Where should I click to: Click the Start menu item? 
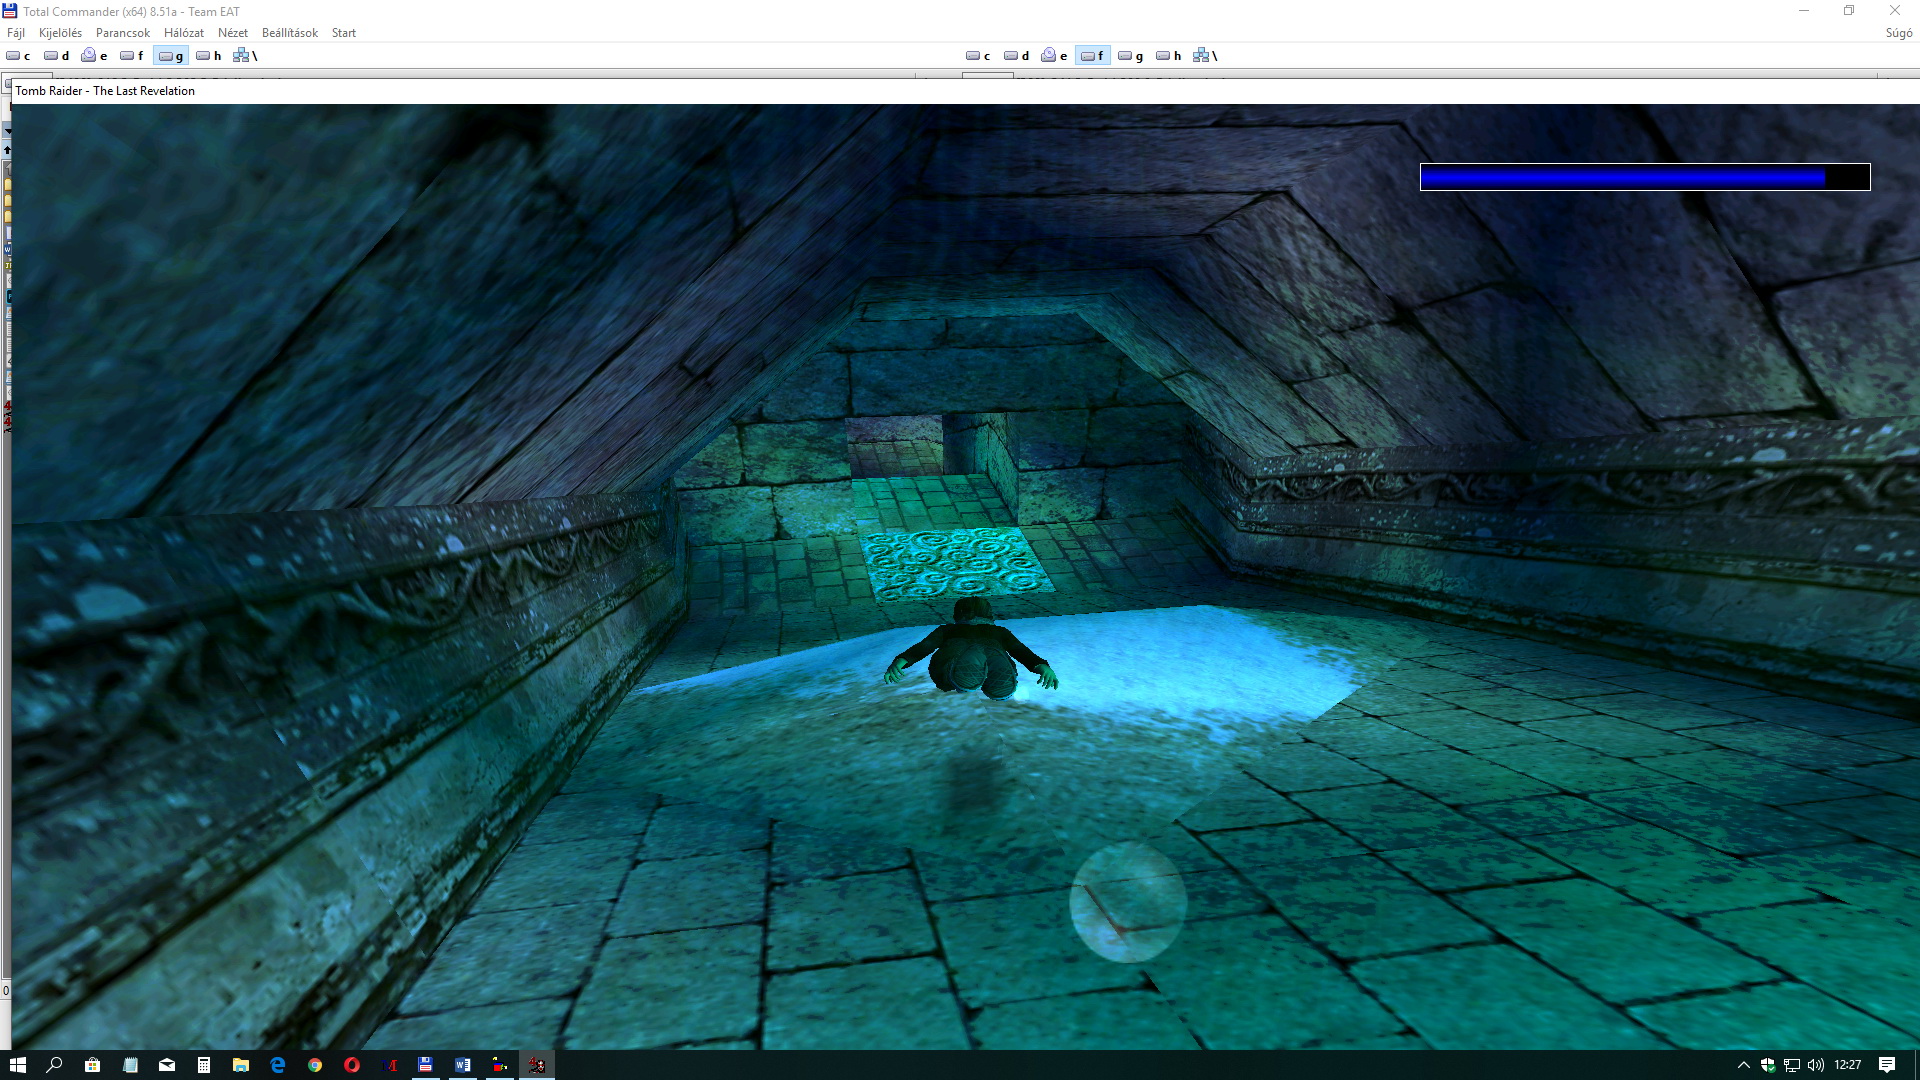click(344, 33)
